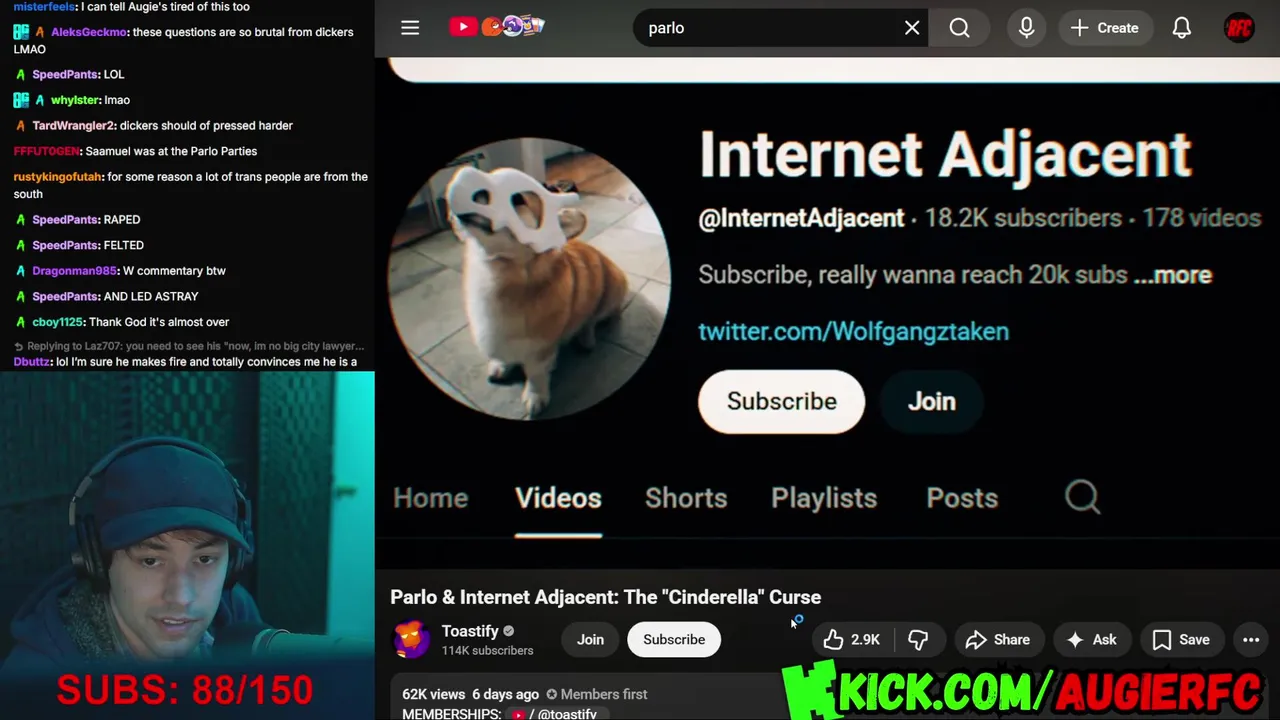Click chat username rustykingofutah
Image resolution: width=1280 pixels, height=720 pixels.
coord(58,177)
